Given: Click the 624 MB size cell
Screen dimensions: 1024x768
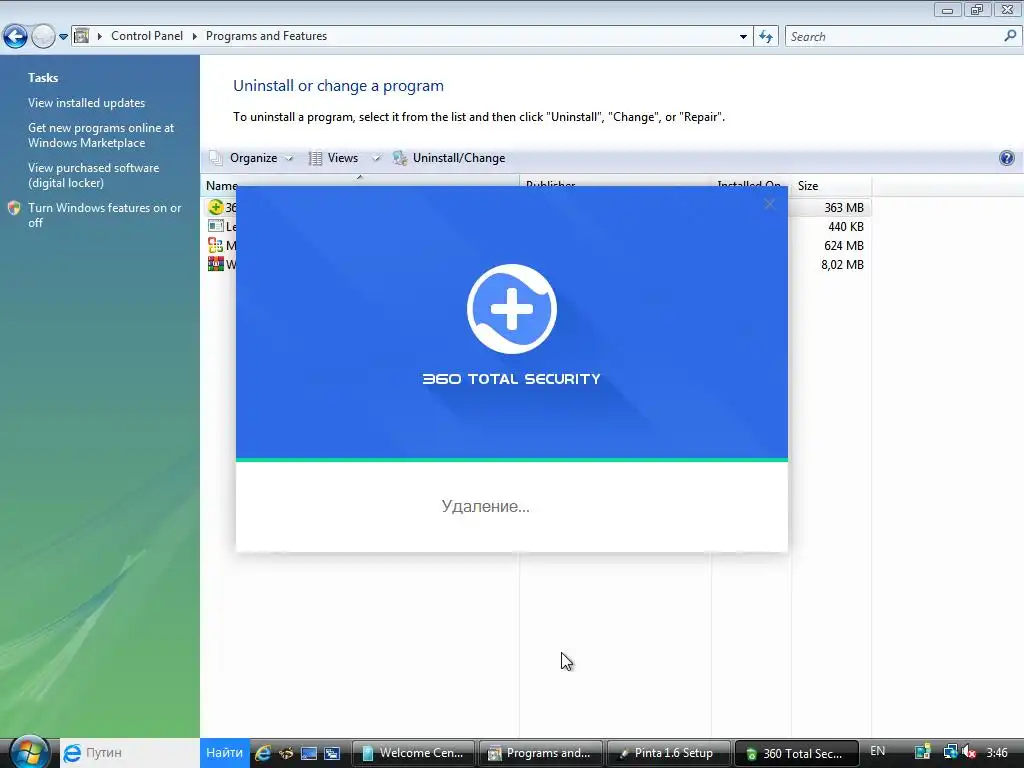Looking at the screenshot, I should click(x=844, y=246).
